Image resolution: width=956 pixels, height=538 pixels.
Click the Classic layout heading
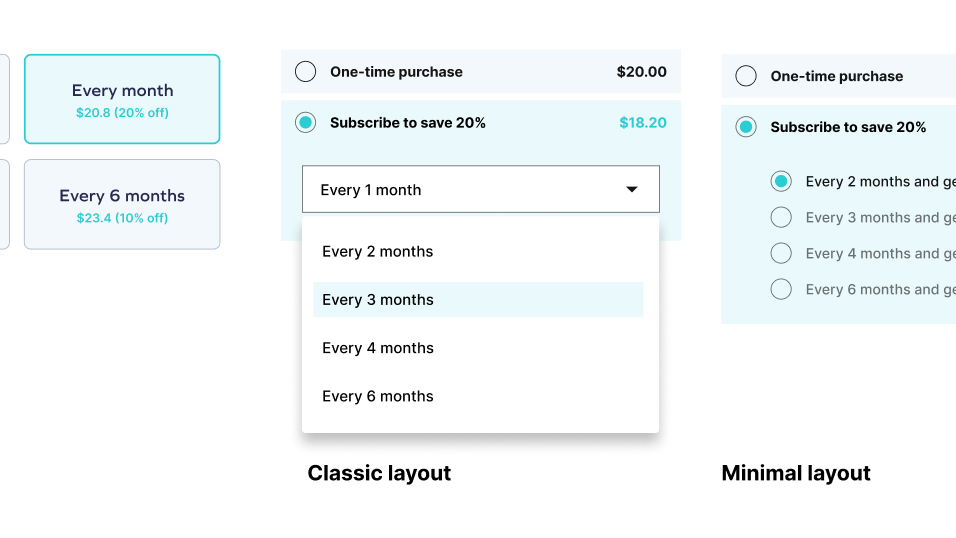tap(379, 473)
